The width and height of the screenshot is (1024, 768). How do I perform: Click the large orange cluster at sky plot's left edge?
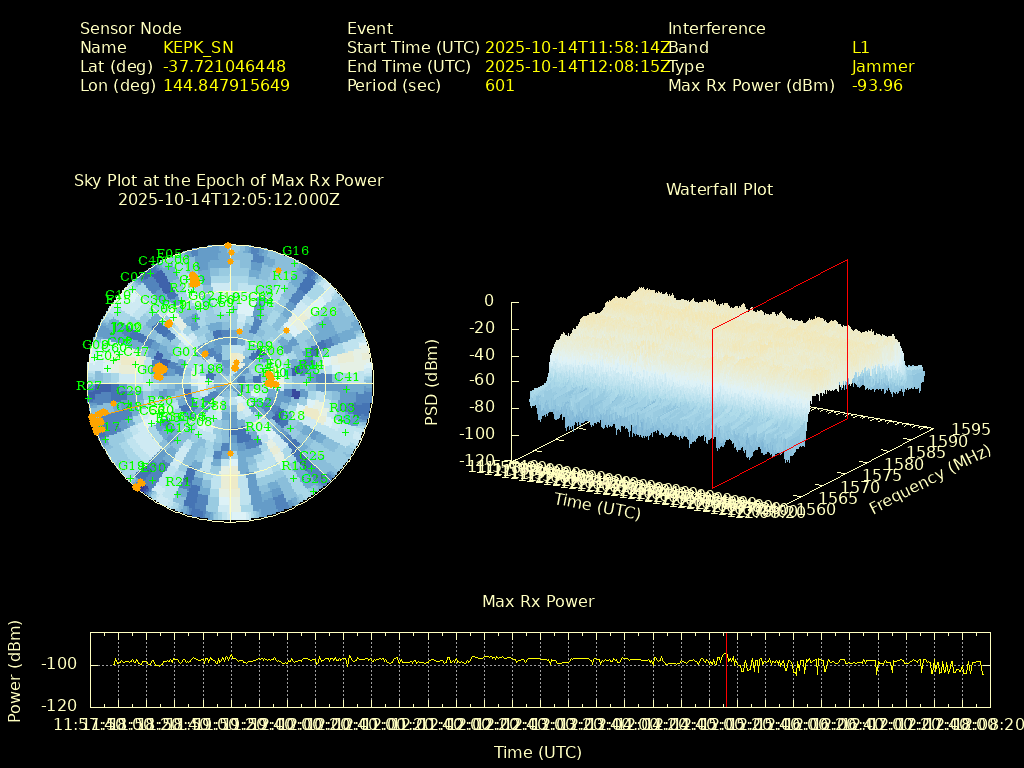click(x=97, y=423)
